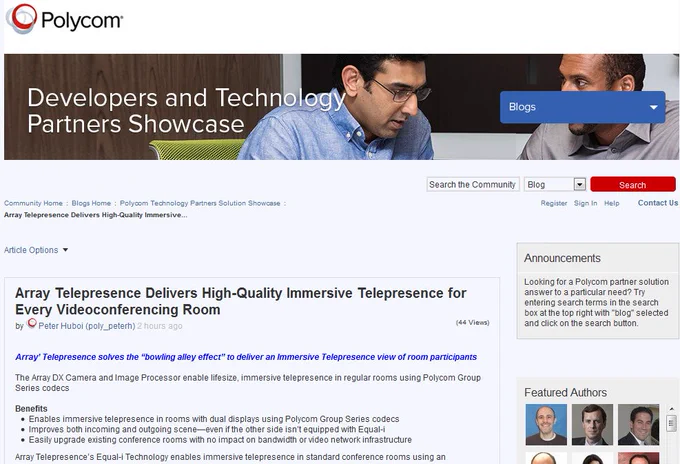
Task: Click the (44 Views) counter text
Action: click(x=472, y=322)
